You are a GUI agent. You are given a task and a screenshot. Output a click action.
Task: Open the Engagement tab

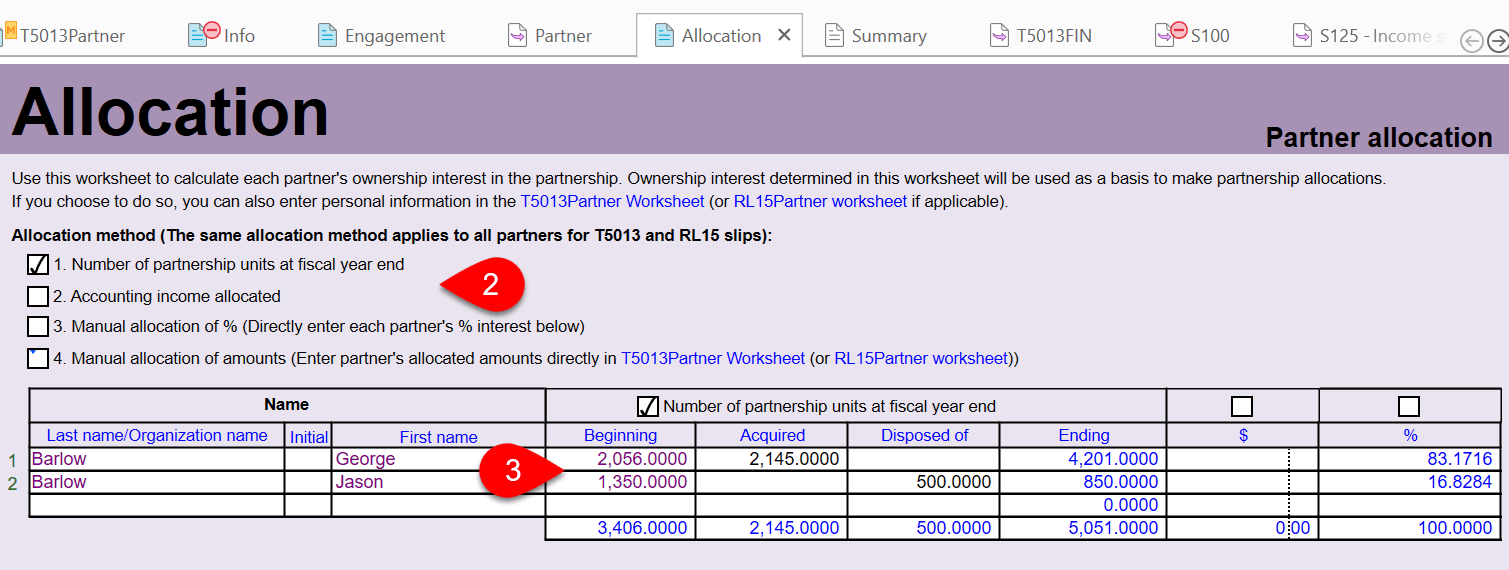pyautogui.click(x=395, y=36)
